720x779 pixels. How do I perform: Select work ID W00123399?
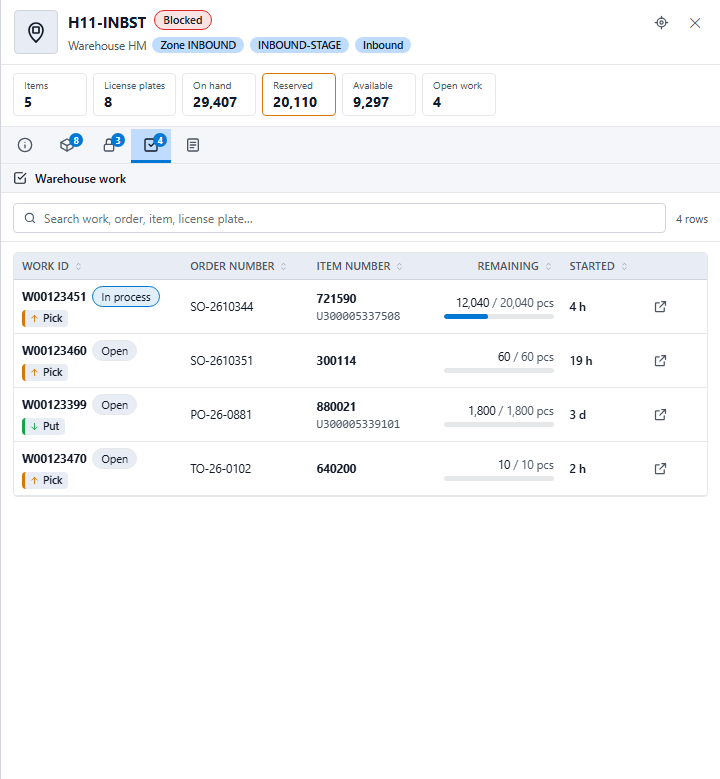[x=54, y=405]
